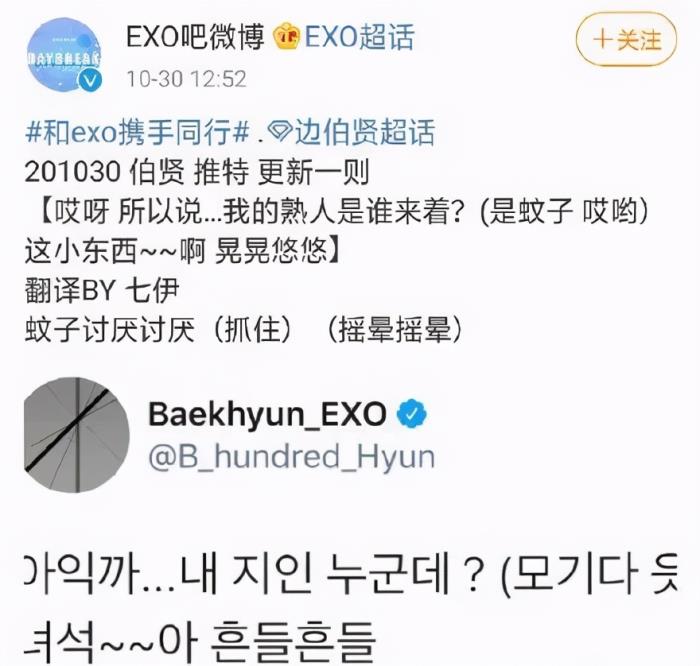Tap the second Korean line 흔들흔들
The width and height of the screenshot is (700, 666).
[199, 643]
